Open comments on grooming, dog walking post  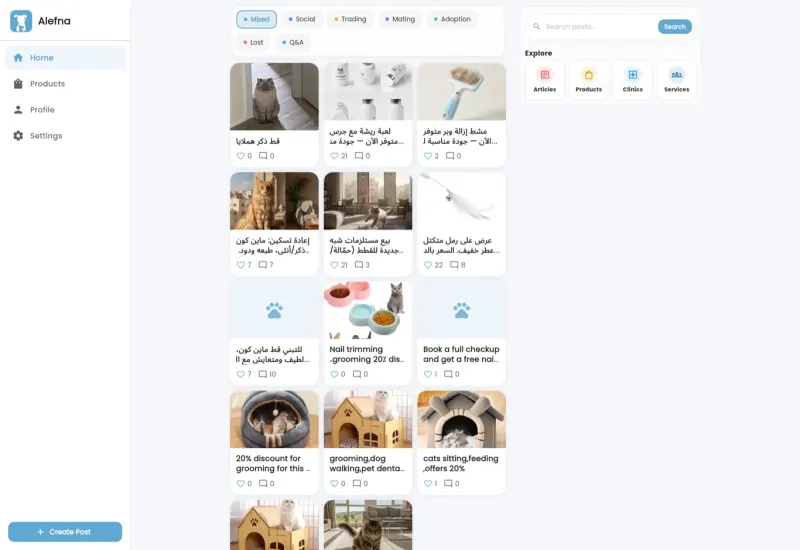click(x=357, y=484)
